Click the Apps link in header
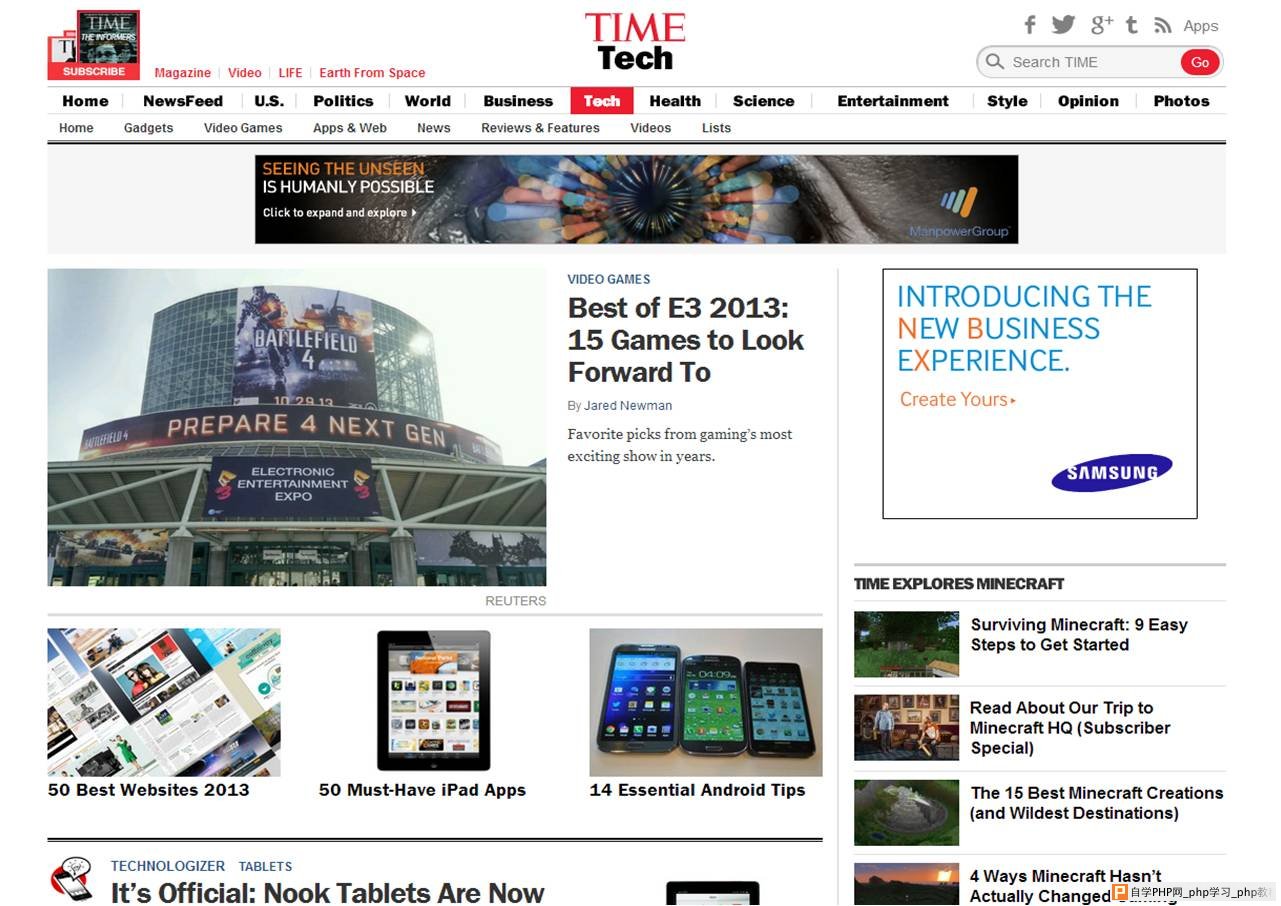This screenshot has height=906, width=1281. 1201,26
